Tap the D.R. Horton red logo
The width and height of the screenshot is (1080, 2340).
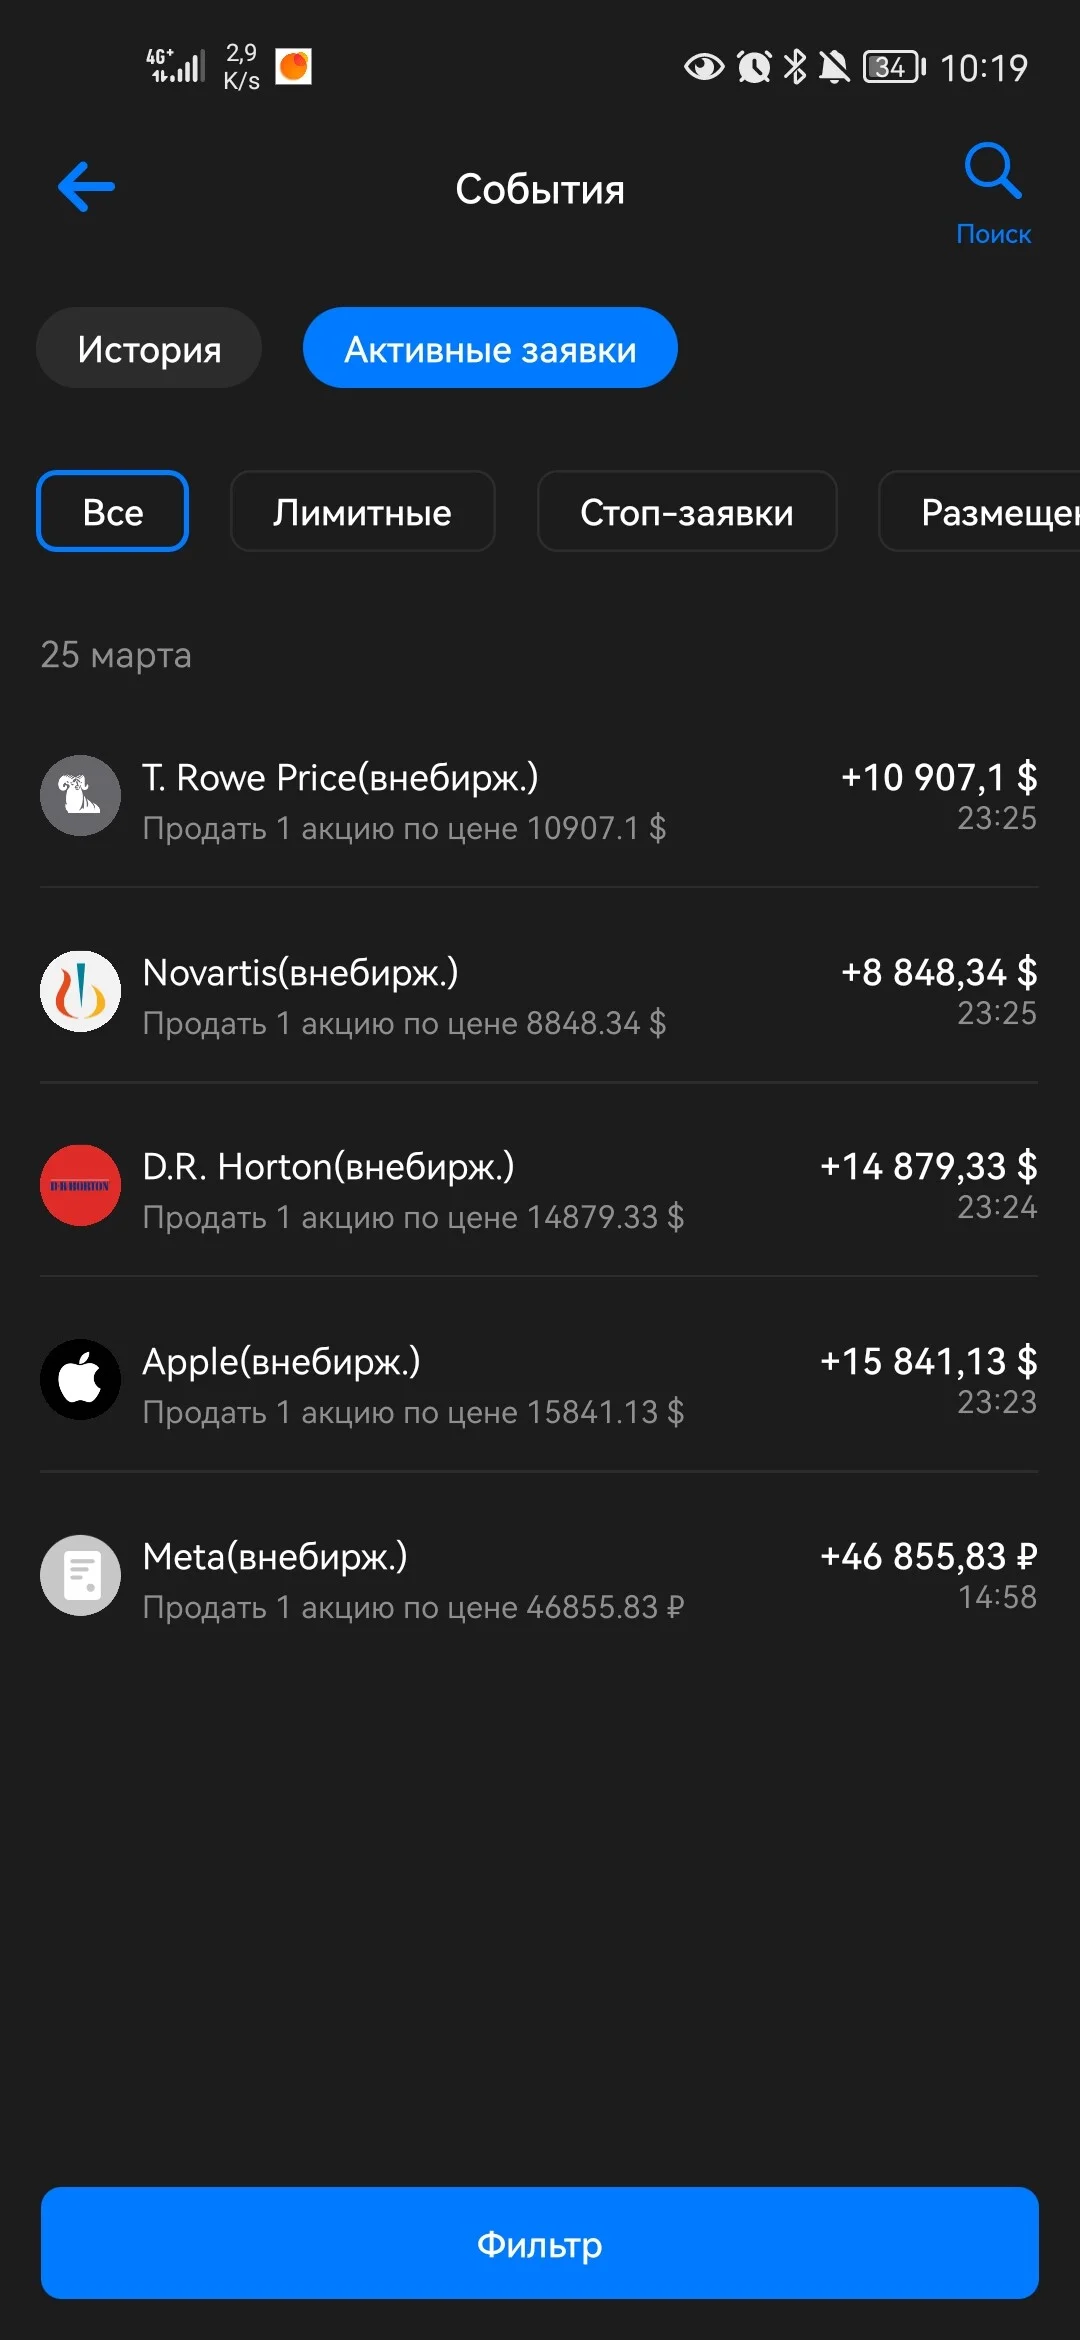80,1185
